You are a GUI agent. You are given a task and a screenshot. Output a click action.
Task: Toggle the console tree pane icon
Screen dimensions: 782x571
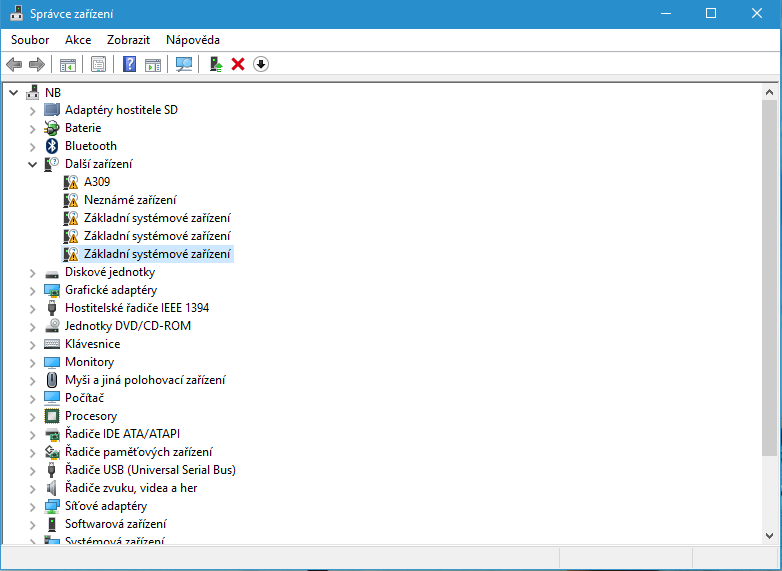point(68,65)
